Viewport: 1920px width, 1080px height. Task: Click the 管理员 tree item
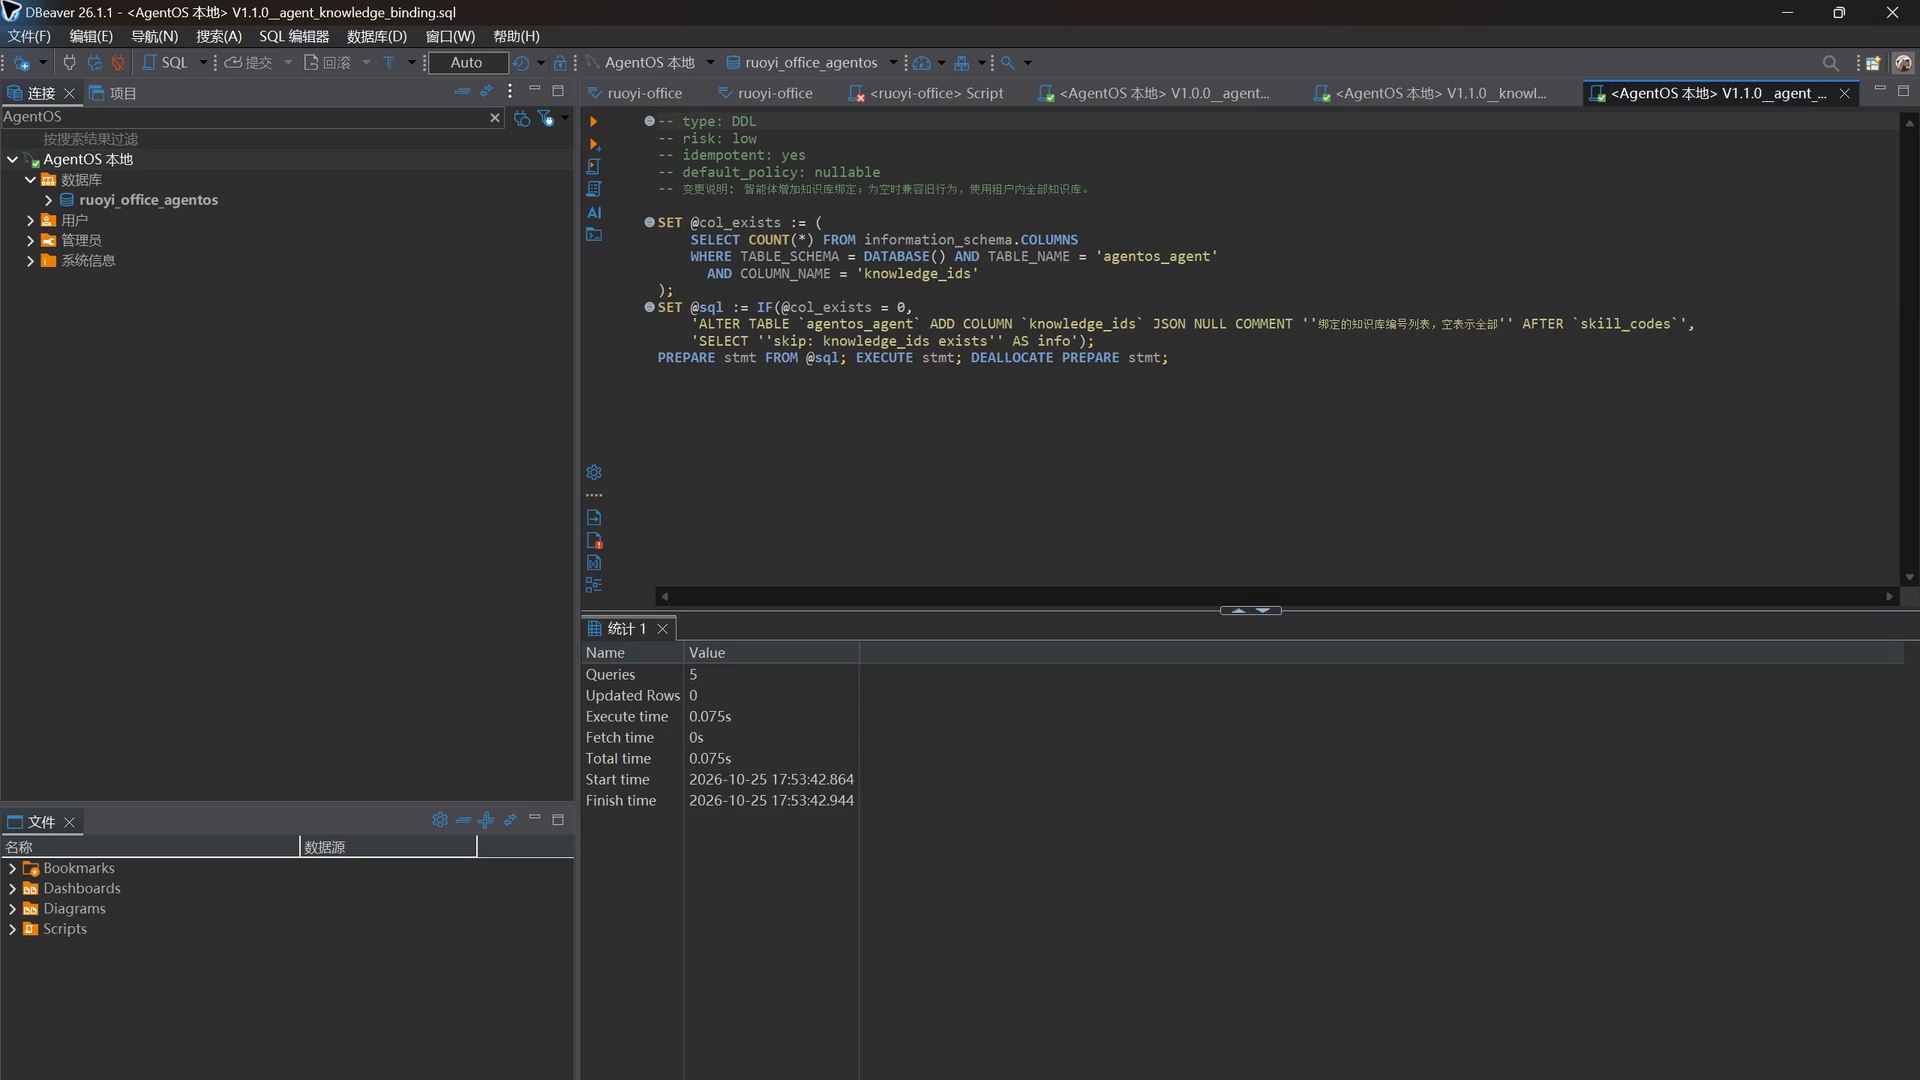[x=81, y=240]
